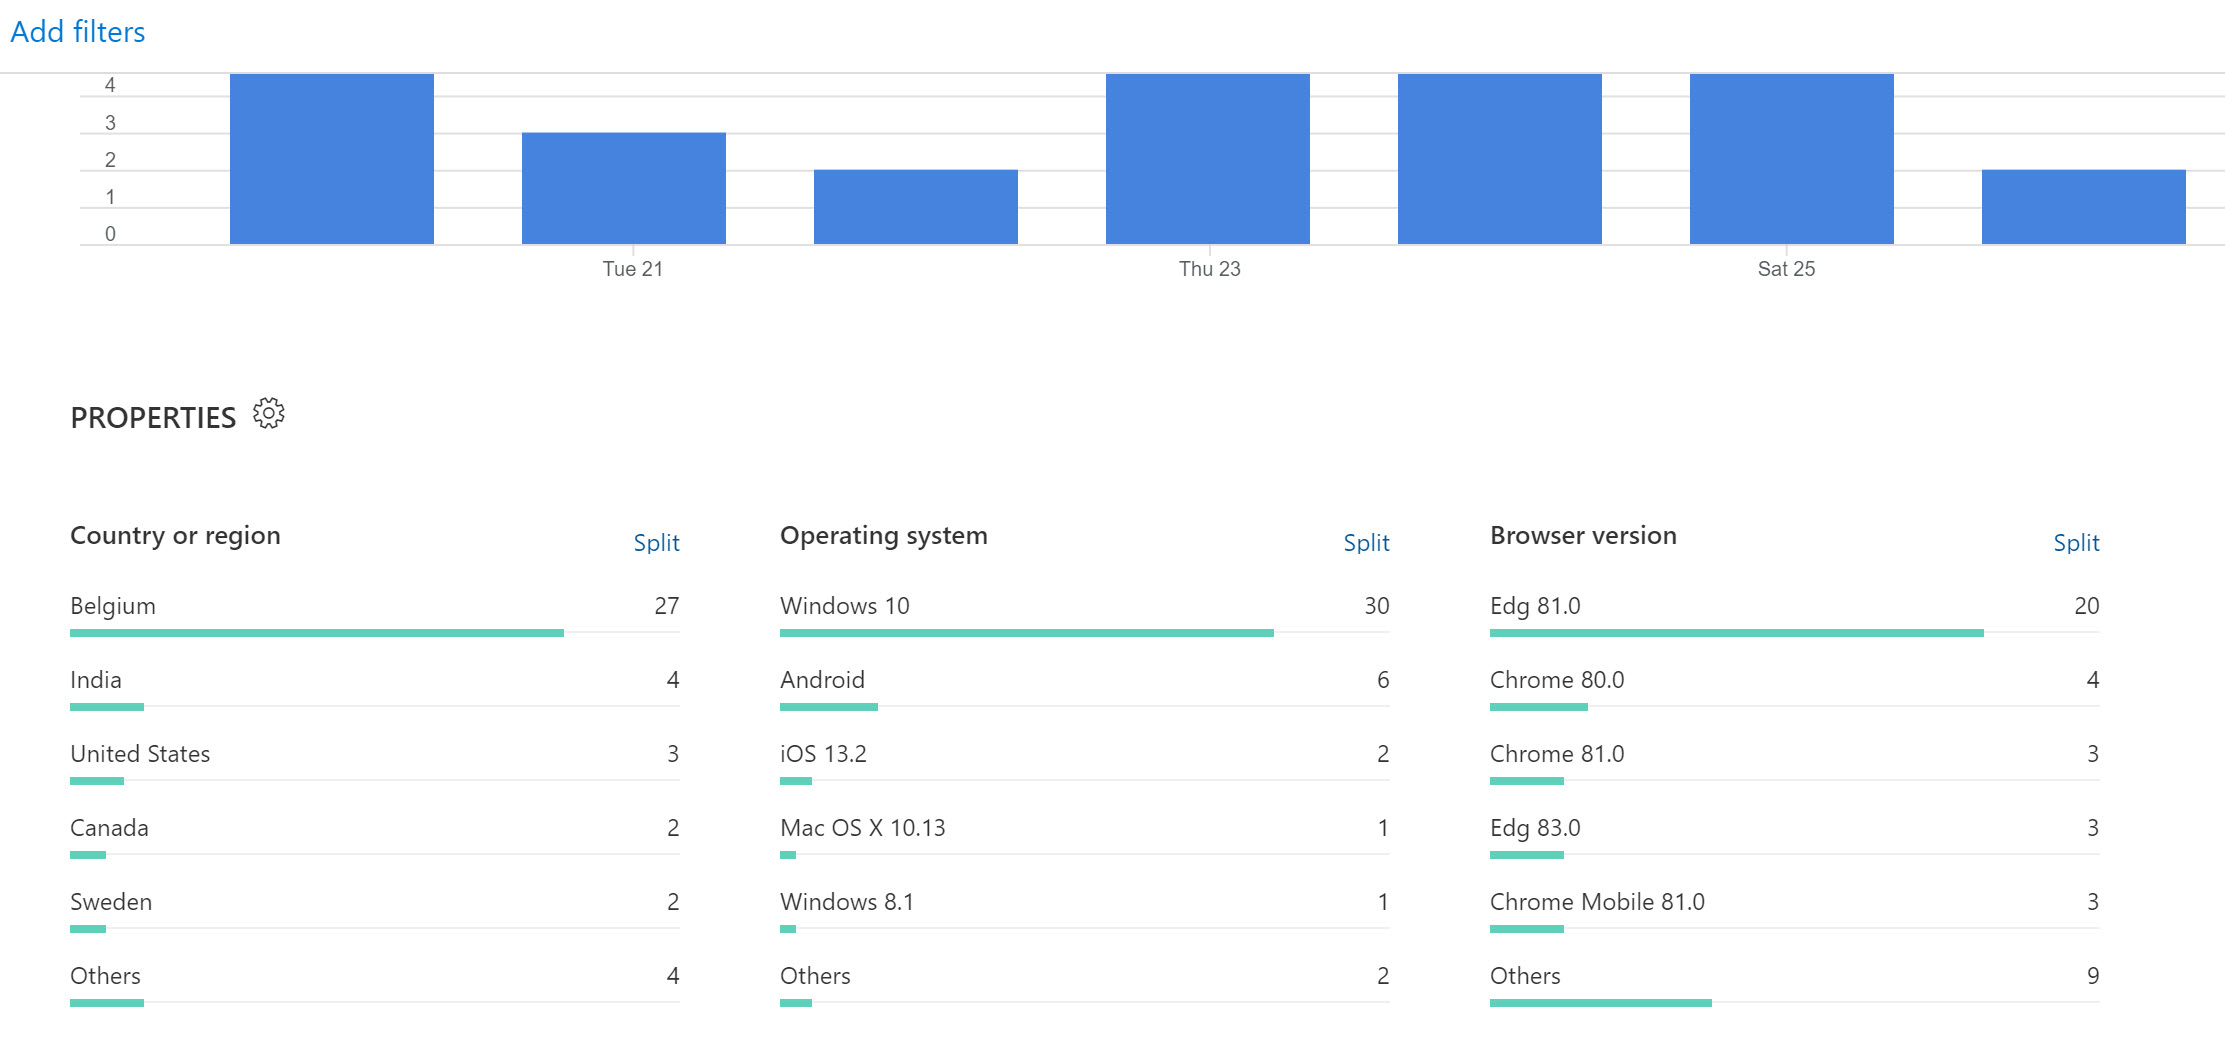
Task: Split the Browser version breakdown
Action: click(2076, 542)
